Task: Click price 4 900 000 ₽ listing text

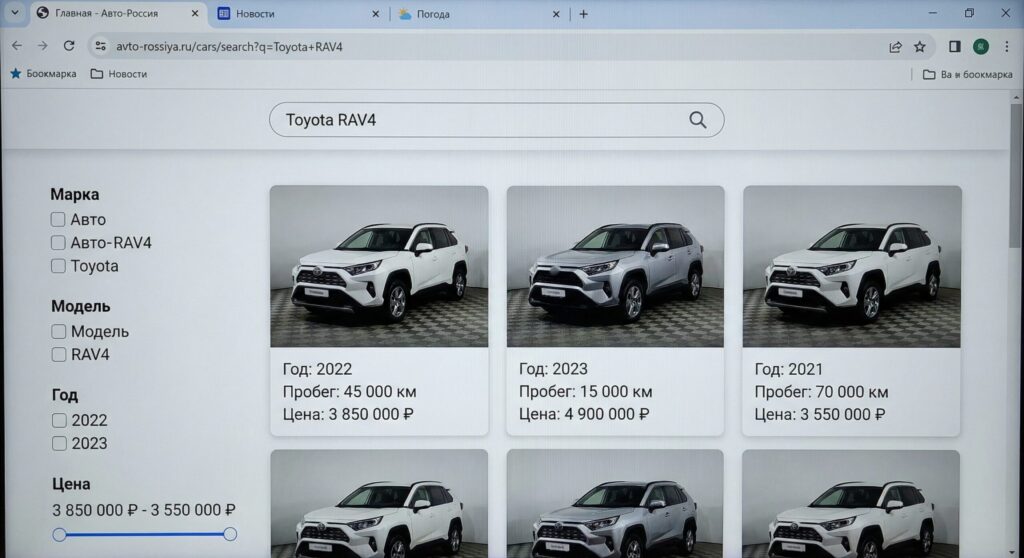Action: (584, 414)
